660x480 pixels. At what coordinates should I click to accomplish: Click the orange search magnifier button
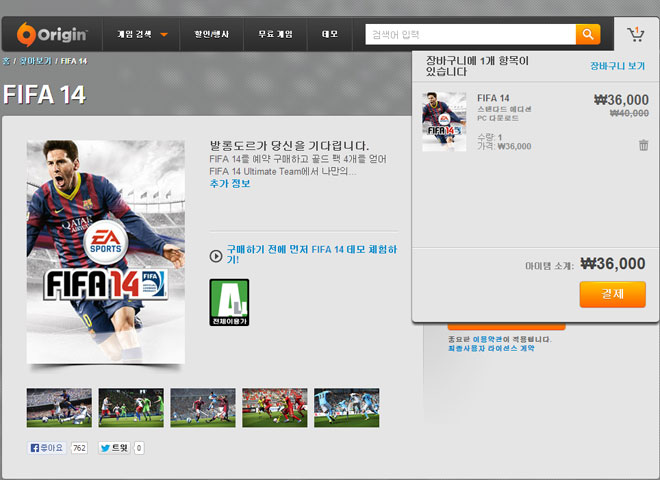tap(588, 34)
